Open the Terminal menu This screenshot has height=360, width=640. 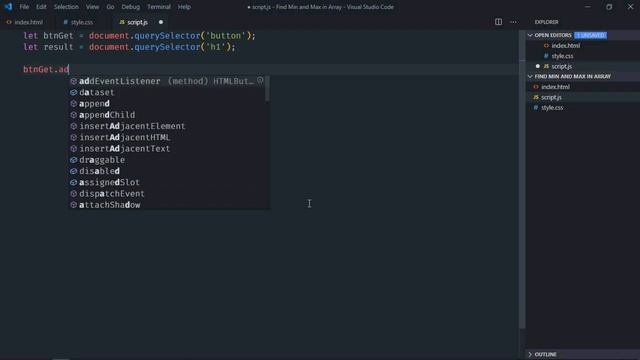point(159,7)
